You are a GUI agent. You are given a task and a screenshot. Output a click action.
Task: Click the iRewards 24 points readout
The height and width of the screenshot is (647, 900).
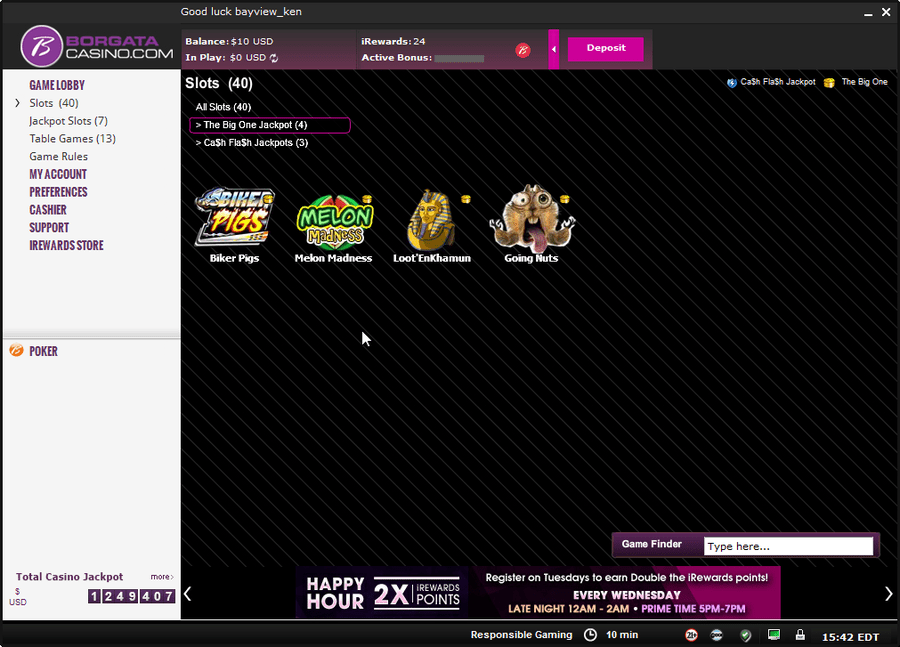[393, 42]
